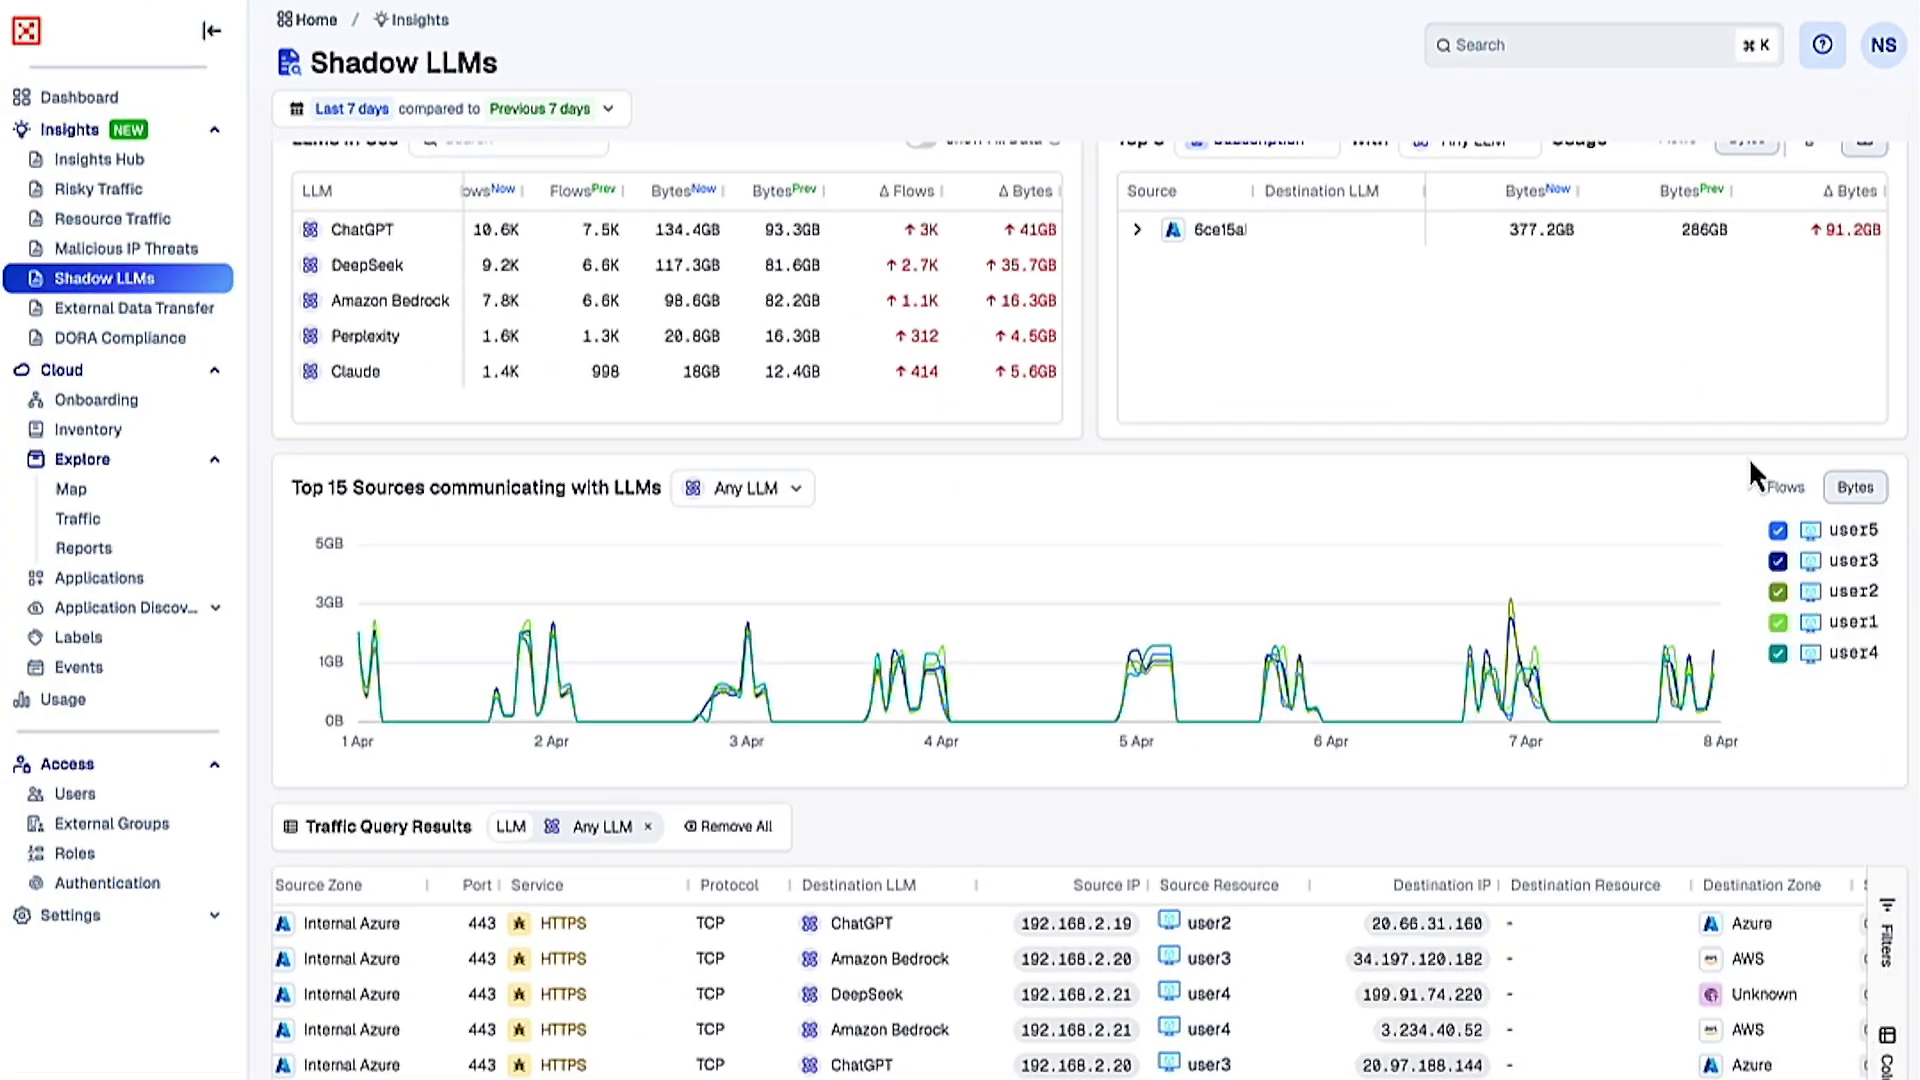Switch the chart to the Flows view
Screen dimensions: 1920x1080
[1785, 488]
